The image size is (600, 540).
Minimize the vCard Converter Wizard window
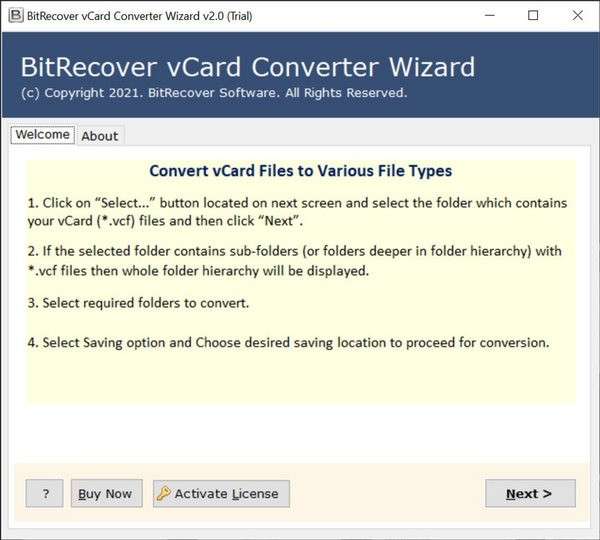[486, 15]
